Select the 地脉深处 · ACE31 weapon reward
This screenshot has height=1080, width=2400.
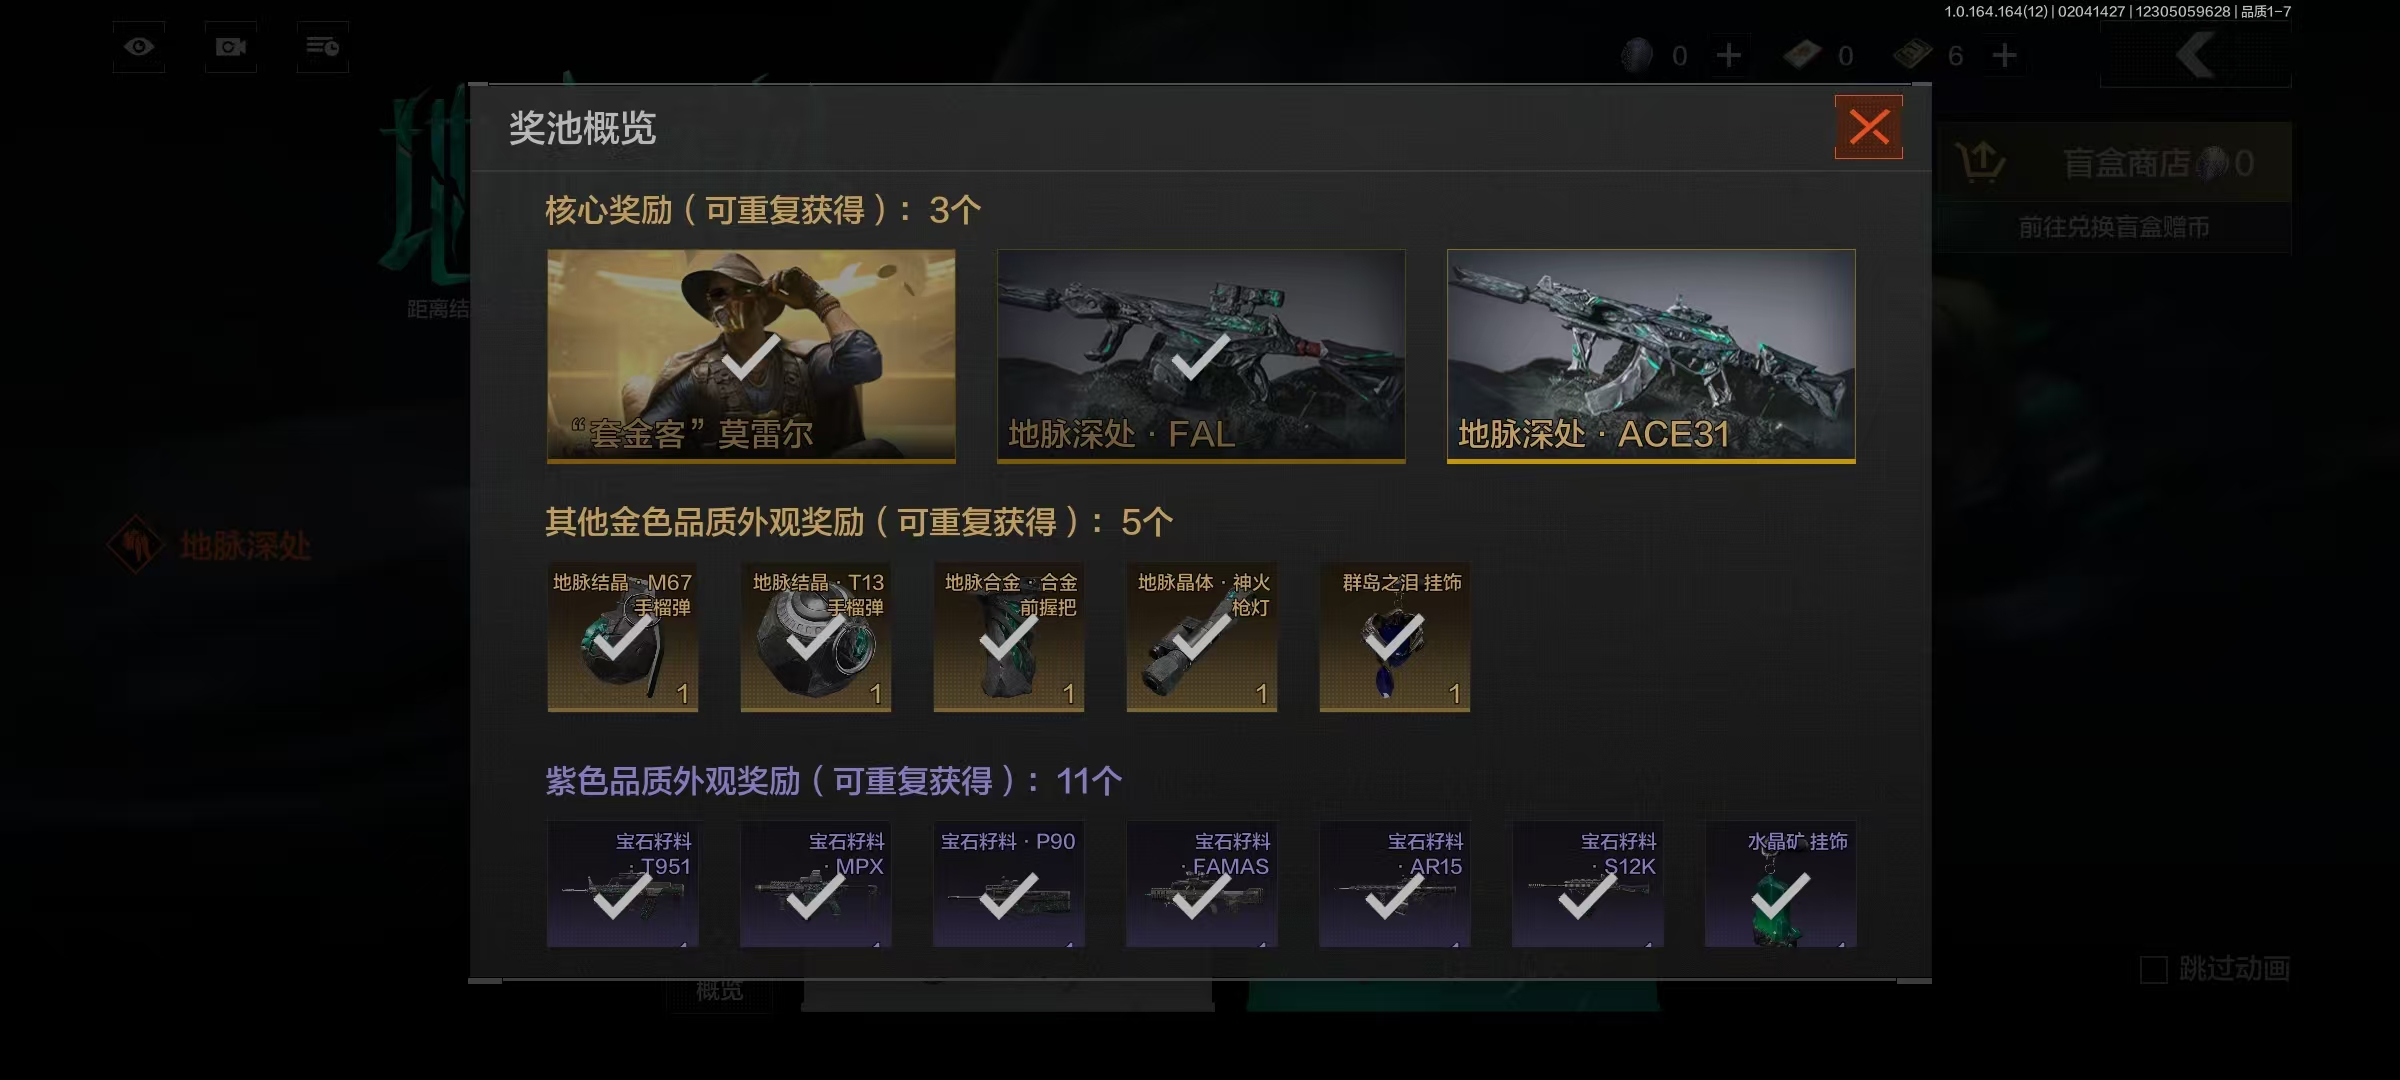[1651, 356]
